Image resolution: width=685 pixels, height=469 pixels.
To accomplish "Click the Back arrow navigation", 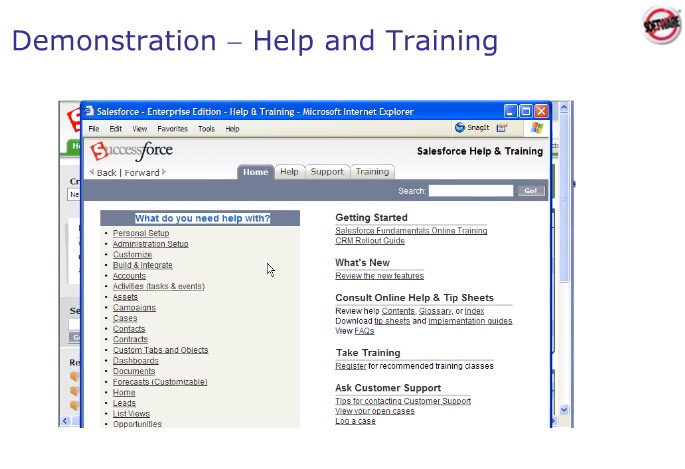I will pos(103,172).
